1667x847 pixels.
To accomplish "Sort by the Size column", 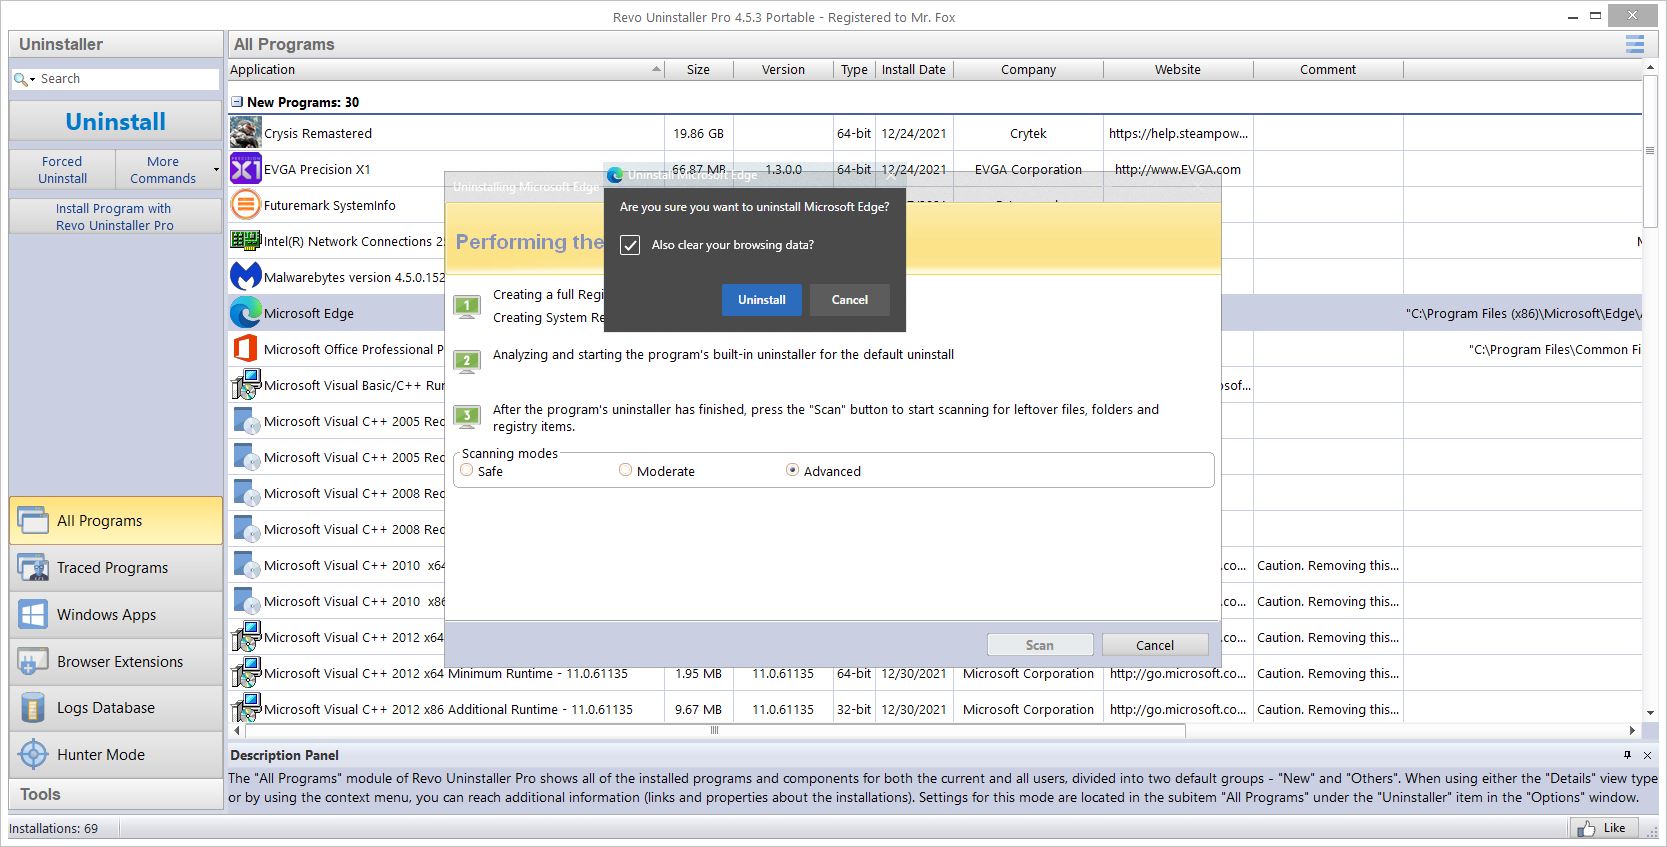I will coord(699,69).
